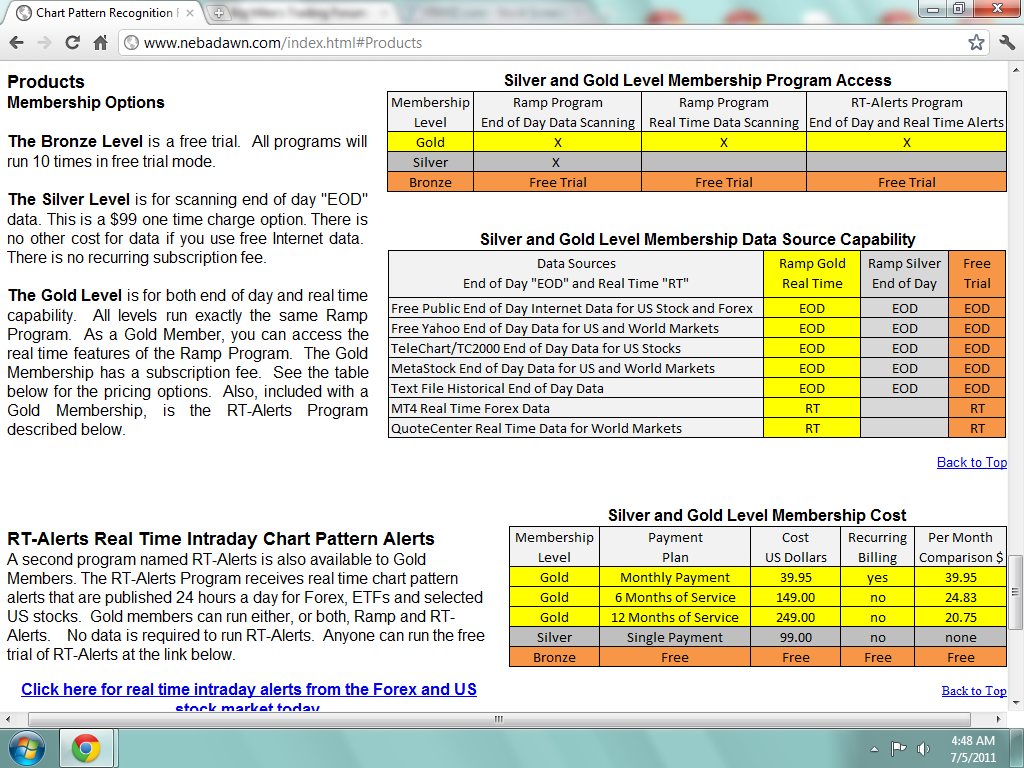This screenshot has width=1024, height=768.
Task: Close the Chart Pattern Recognition tab
Action: 190,12
